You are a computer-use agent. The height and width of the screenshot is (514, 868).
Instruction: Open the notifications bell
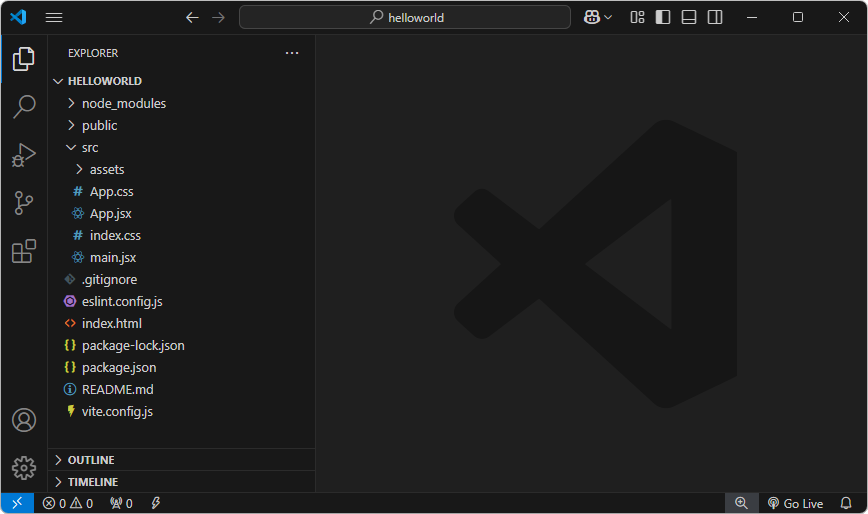point(846,503)
